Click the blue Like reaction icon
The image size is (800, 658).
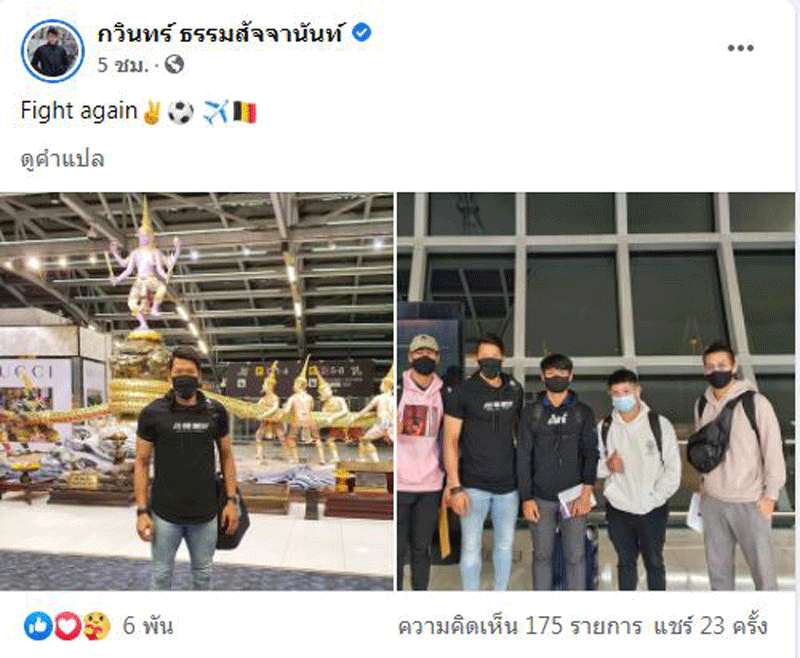pos(38,626)
